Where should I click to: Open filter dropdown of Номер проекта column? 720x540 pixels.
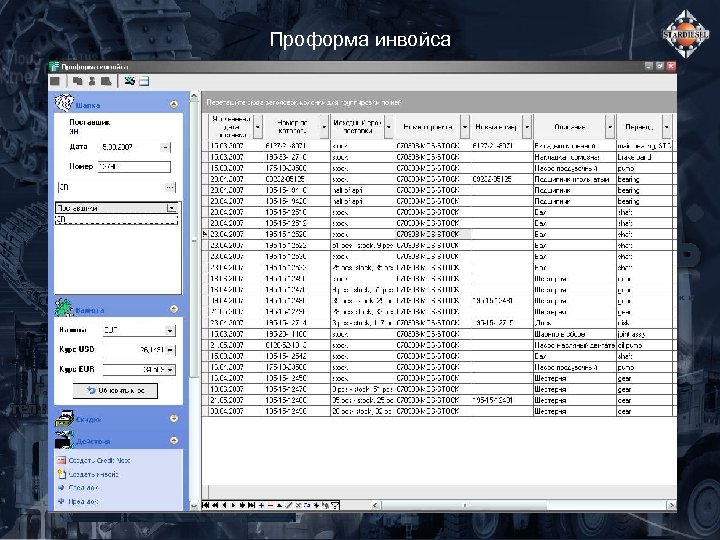point(465,127)
